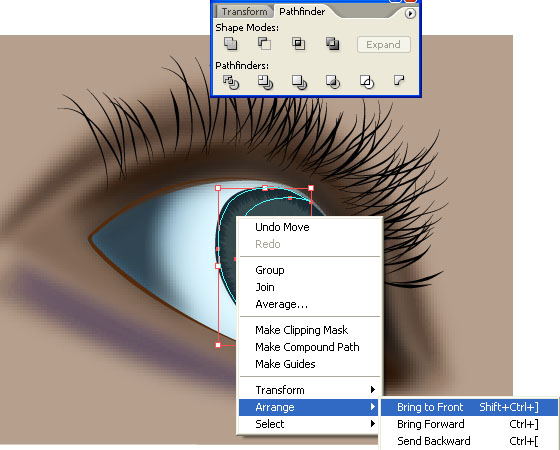Select Join in the context menu
Image resolution: width=560 pixels, height=450 pixels.
click(x=309, y=287)
